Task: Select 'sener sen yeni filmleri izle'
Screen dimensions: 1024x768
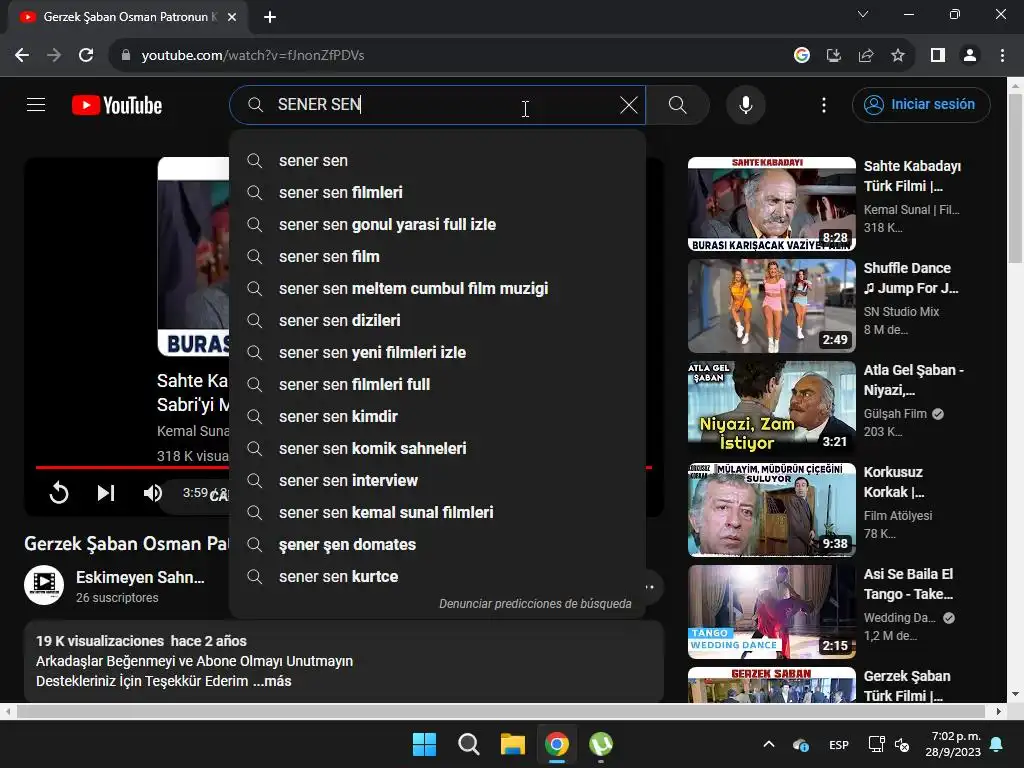Action: click(x=438, y=353)
